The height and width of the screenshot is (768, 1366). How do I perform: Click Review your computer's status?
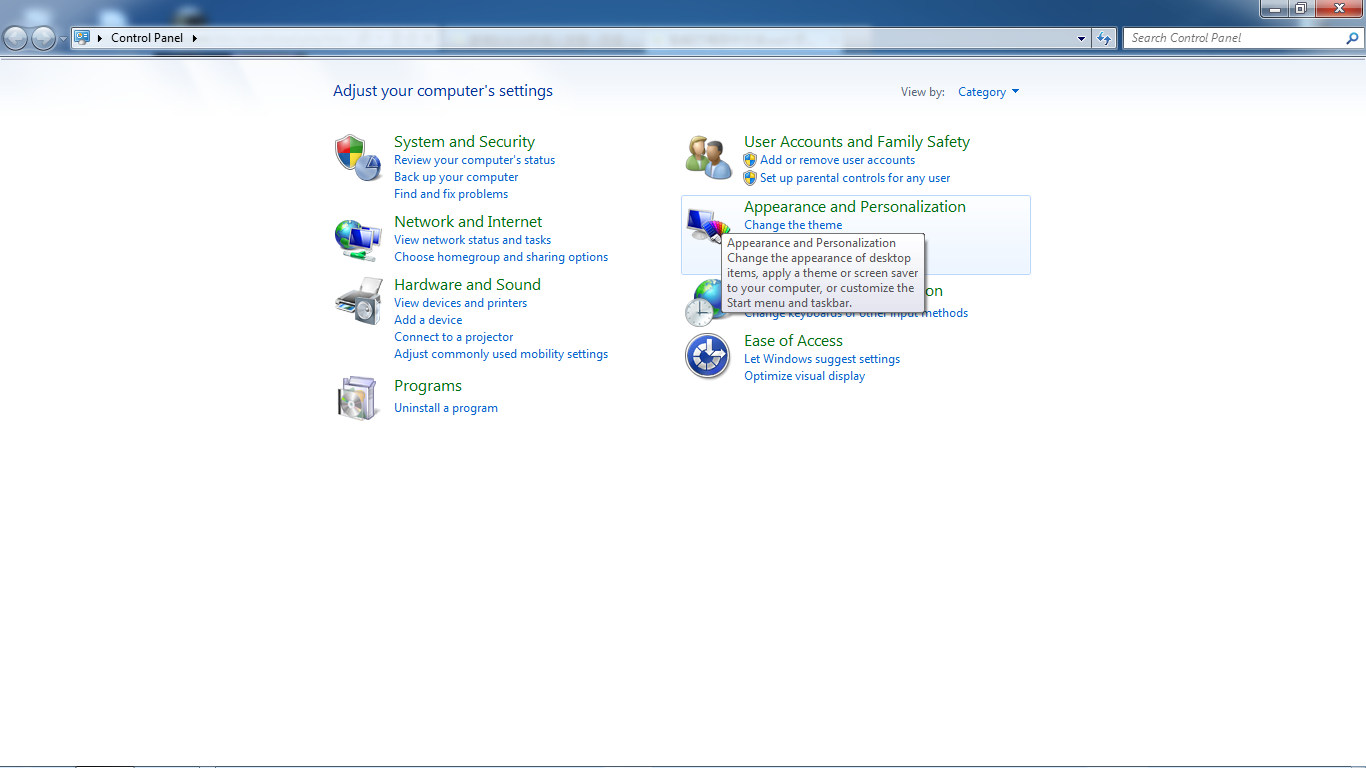point(474,160)
